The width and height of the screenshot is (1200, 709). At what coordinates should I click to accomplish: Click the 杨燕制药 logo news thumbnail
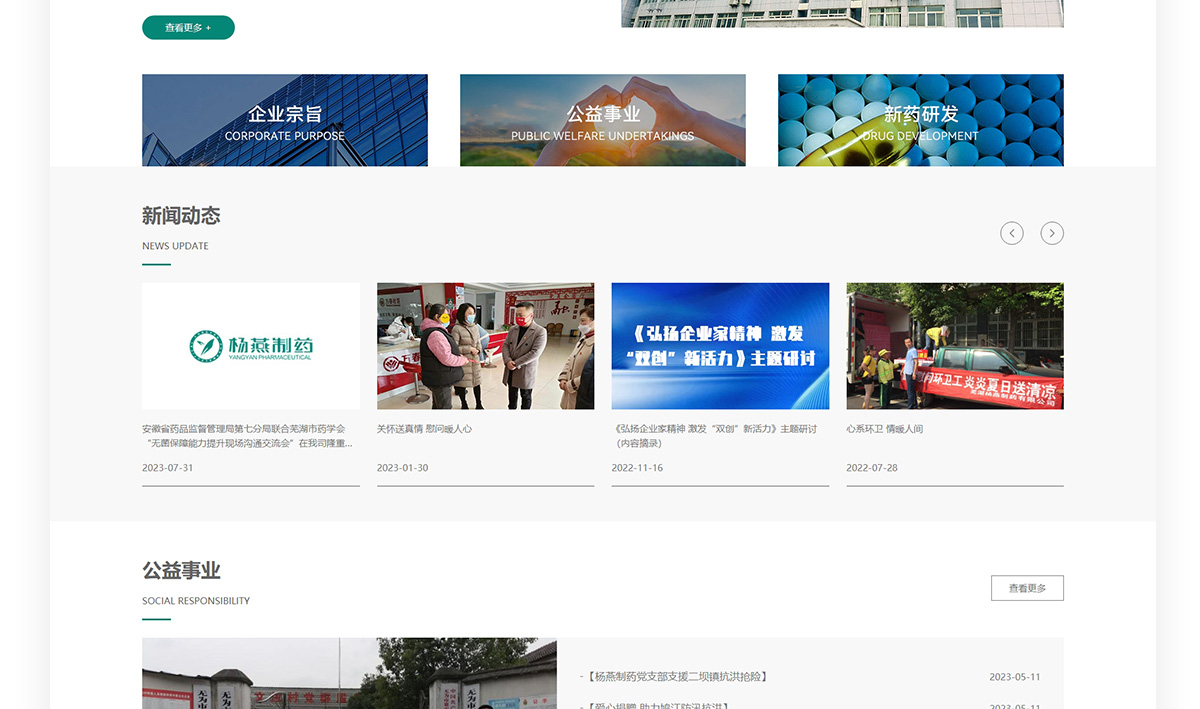[x=251, y=346]
